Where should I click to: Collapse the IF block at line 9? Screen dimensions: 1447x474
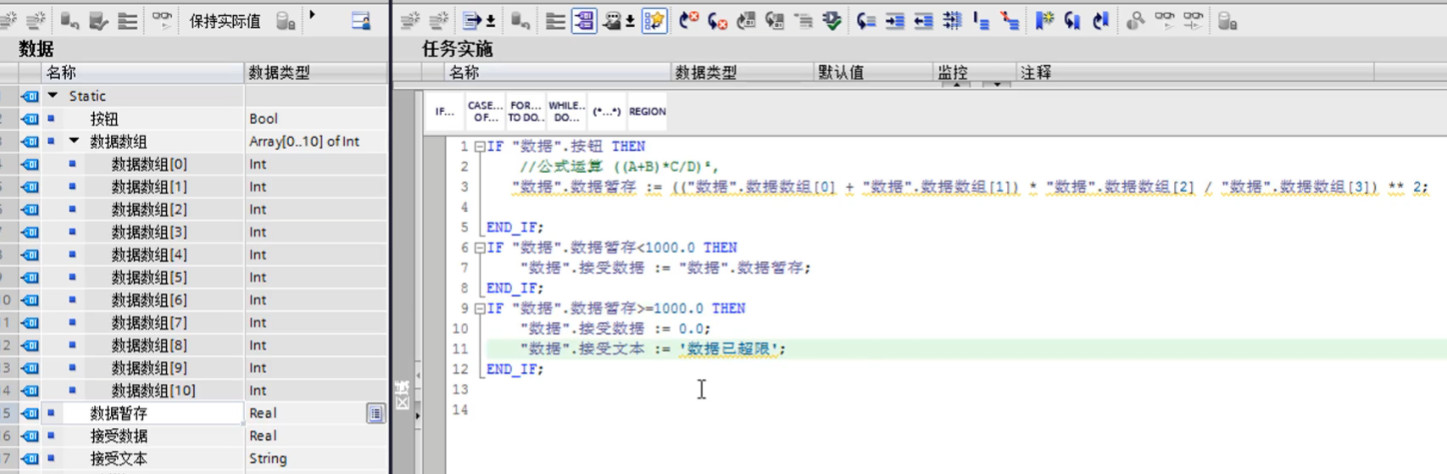pyautogui.click(x=480, y=309)
